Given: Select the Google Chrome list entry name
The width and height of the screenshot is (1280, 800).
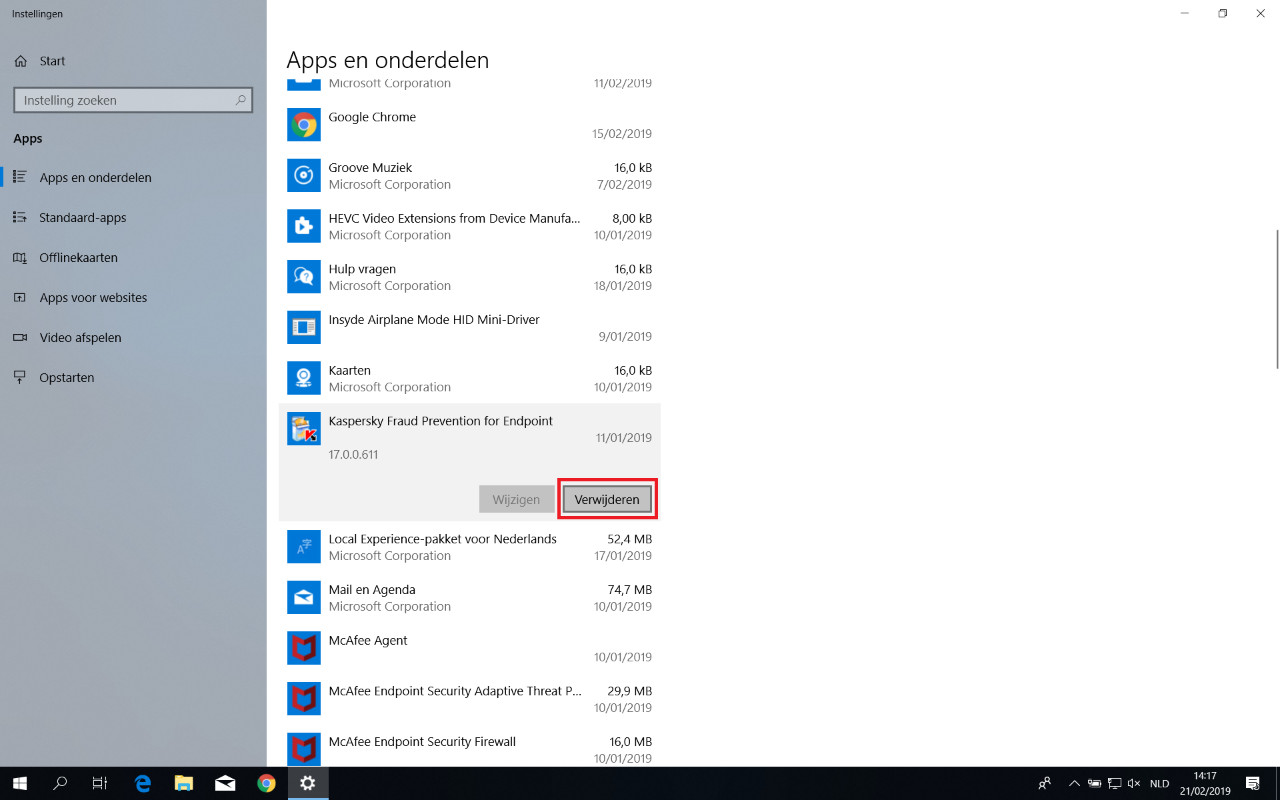Looking at the screenshot, I should pos(372,117).
